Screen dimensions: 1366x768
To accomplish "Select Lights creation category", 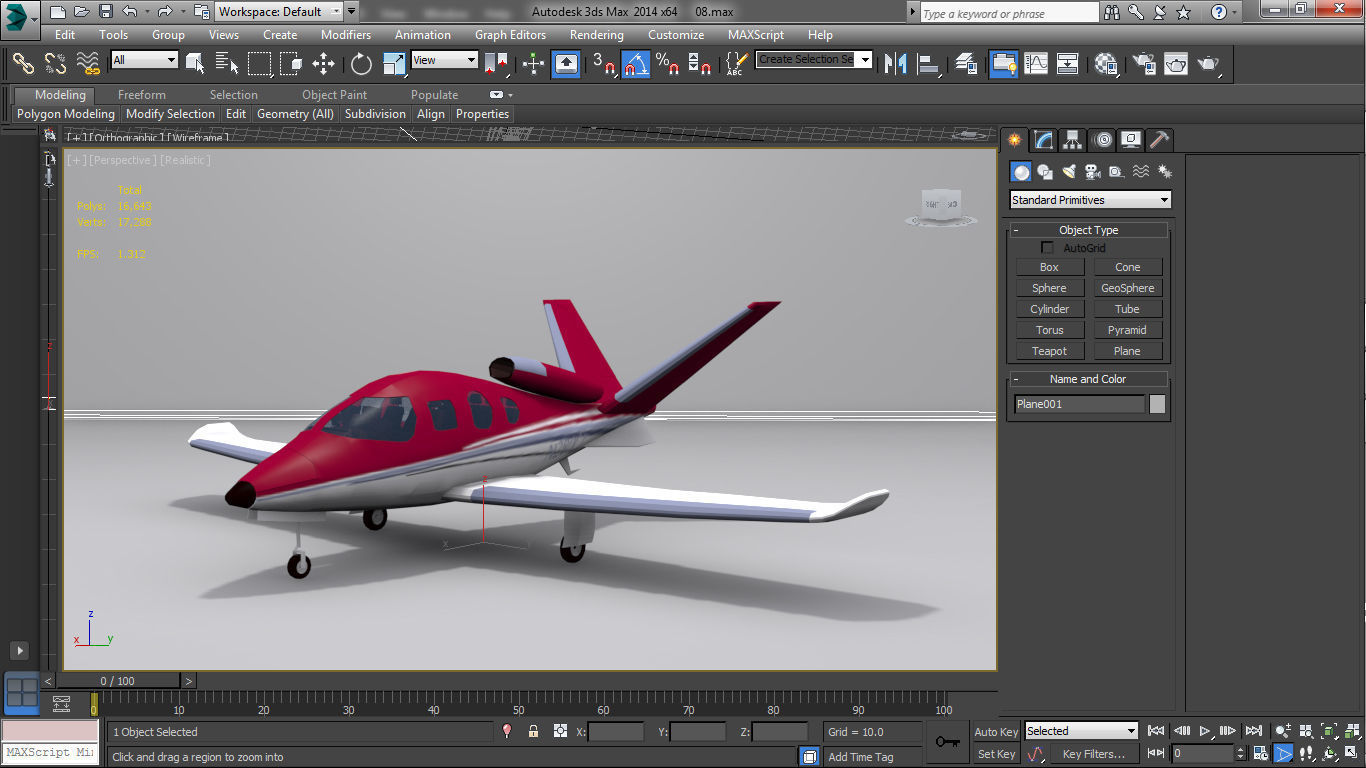I will 1069,172.
